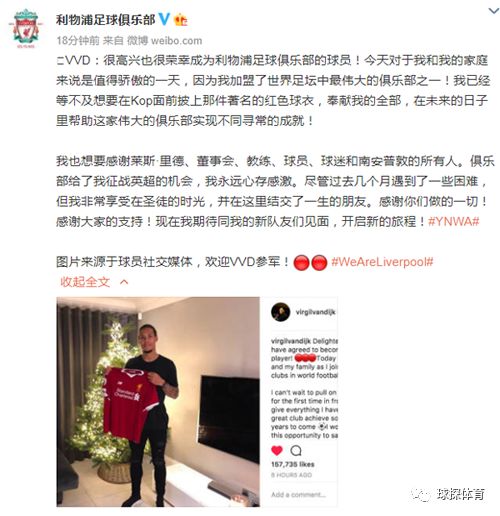This screenshot has height=516, width=500.
Task: Open virgilvandijk username in Instagram panel
Action: click(315, 312)
